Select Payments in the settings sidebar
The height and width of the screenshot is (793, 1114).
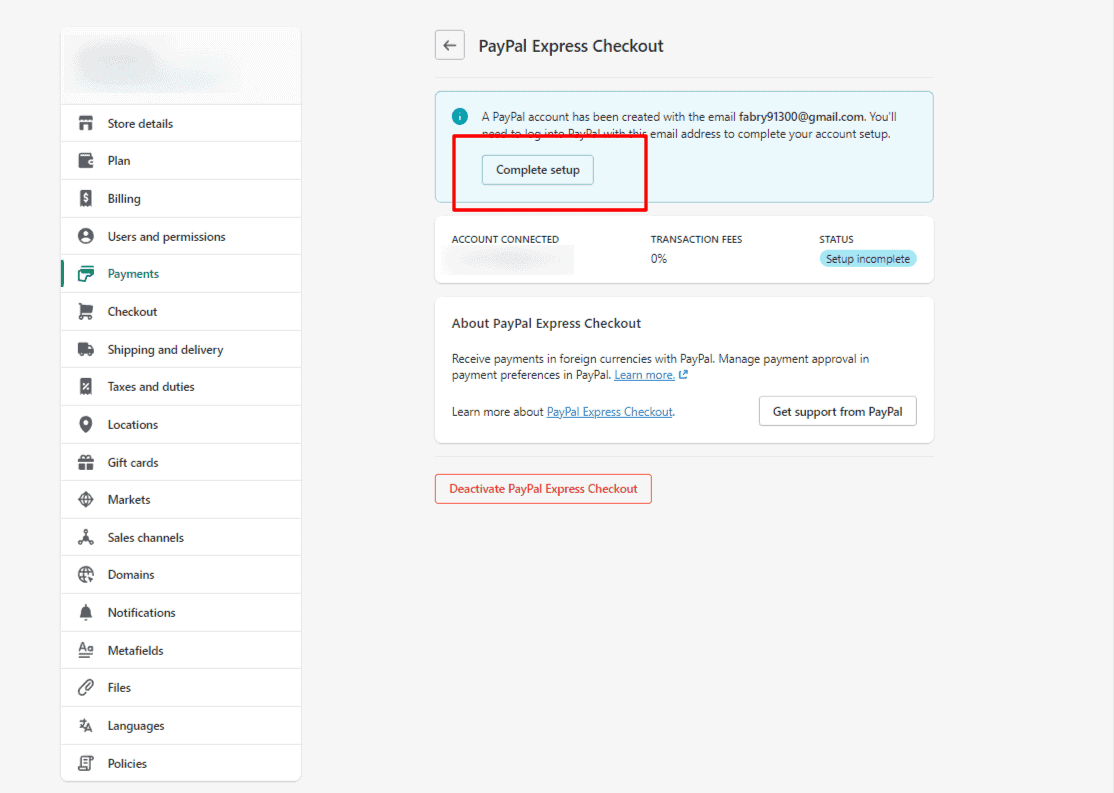tap(133, 273)
